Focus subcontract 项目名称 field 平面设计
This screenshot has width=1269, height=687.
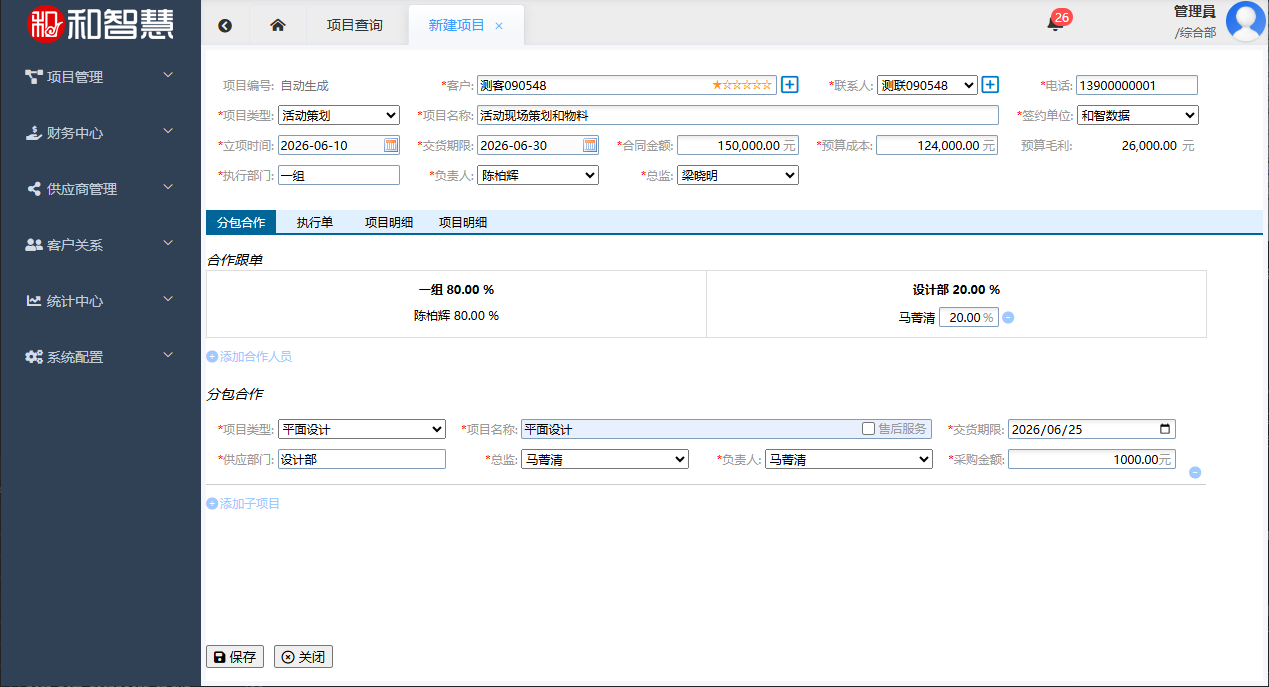[x=726, y=429]
